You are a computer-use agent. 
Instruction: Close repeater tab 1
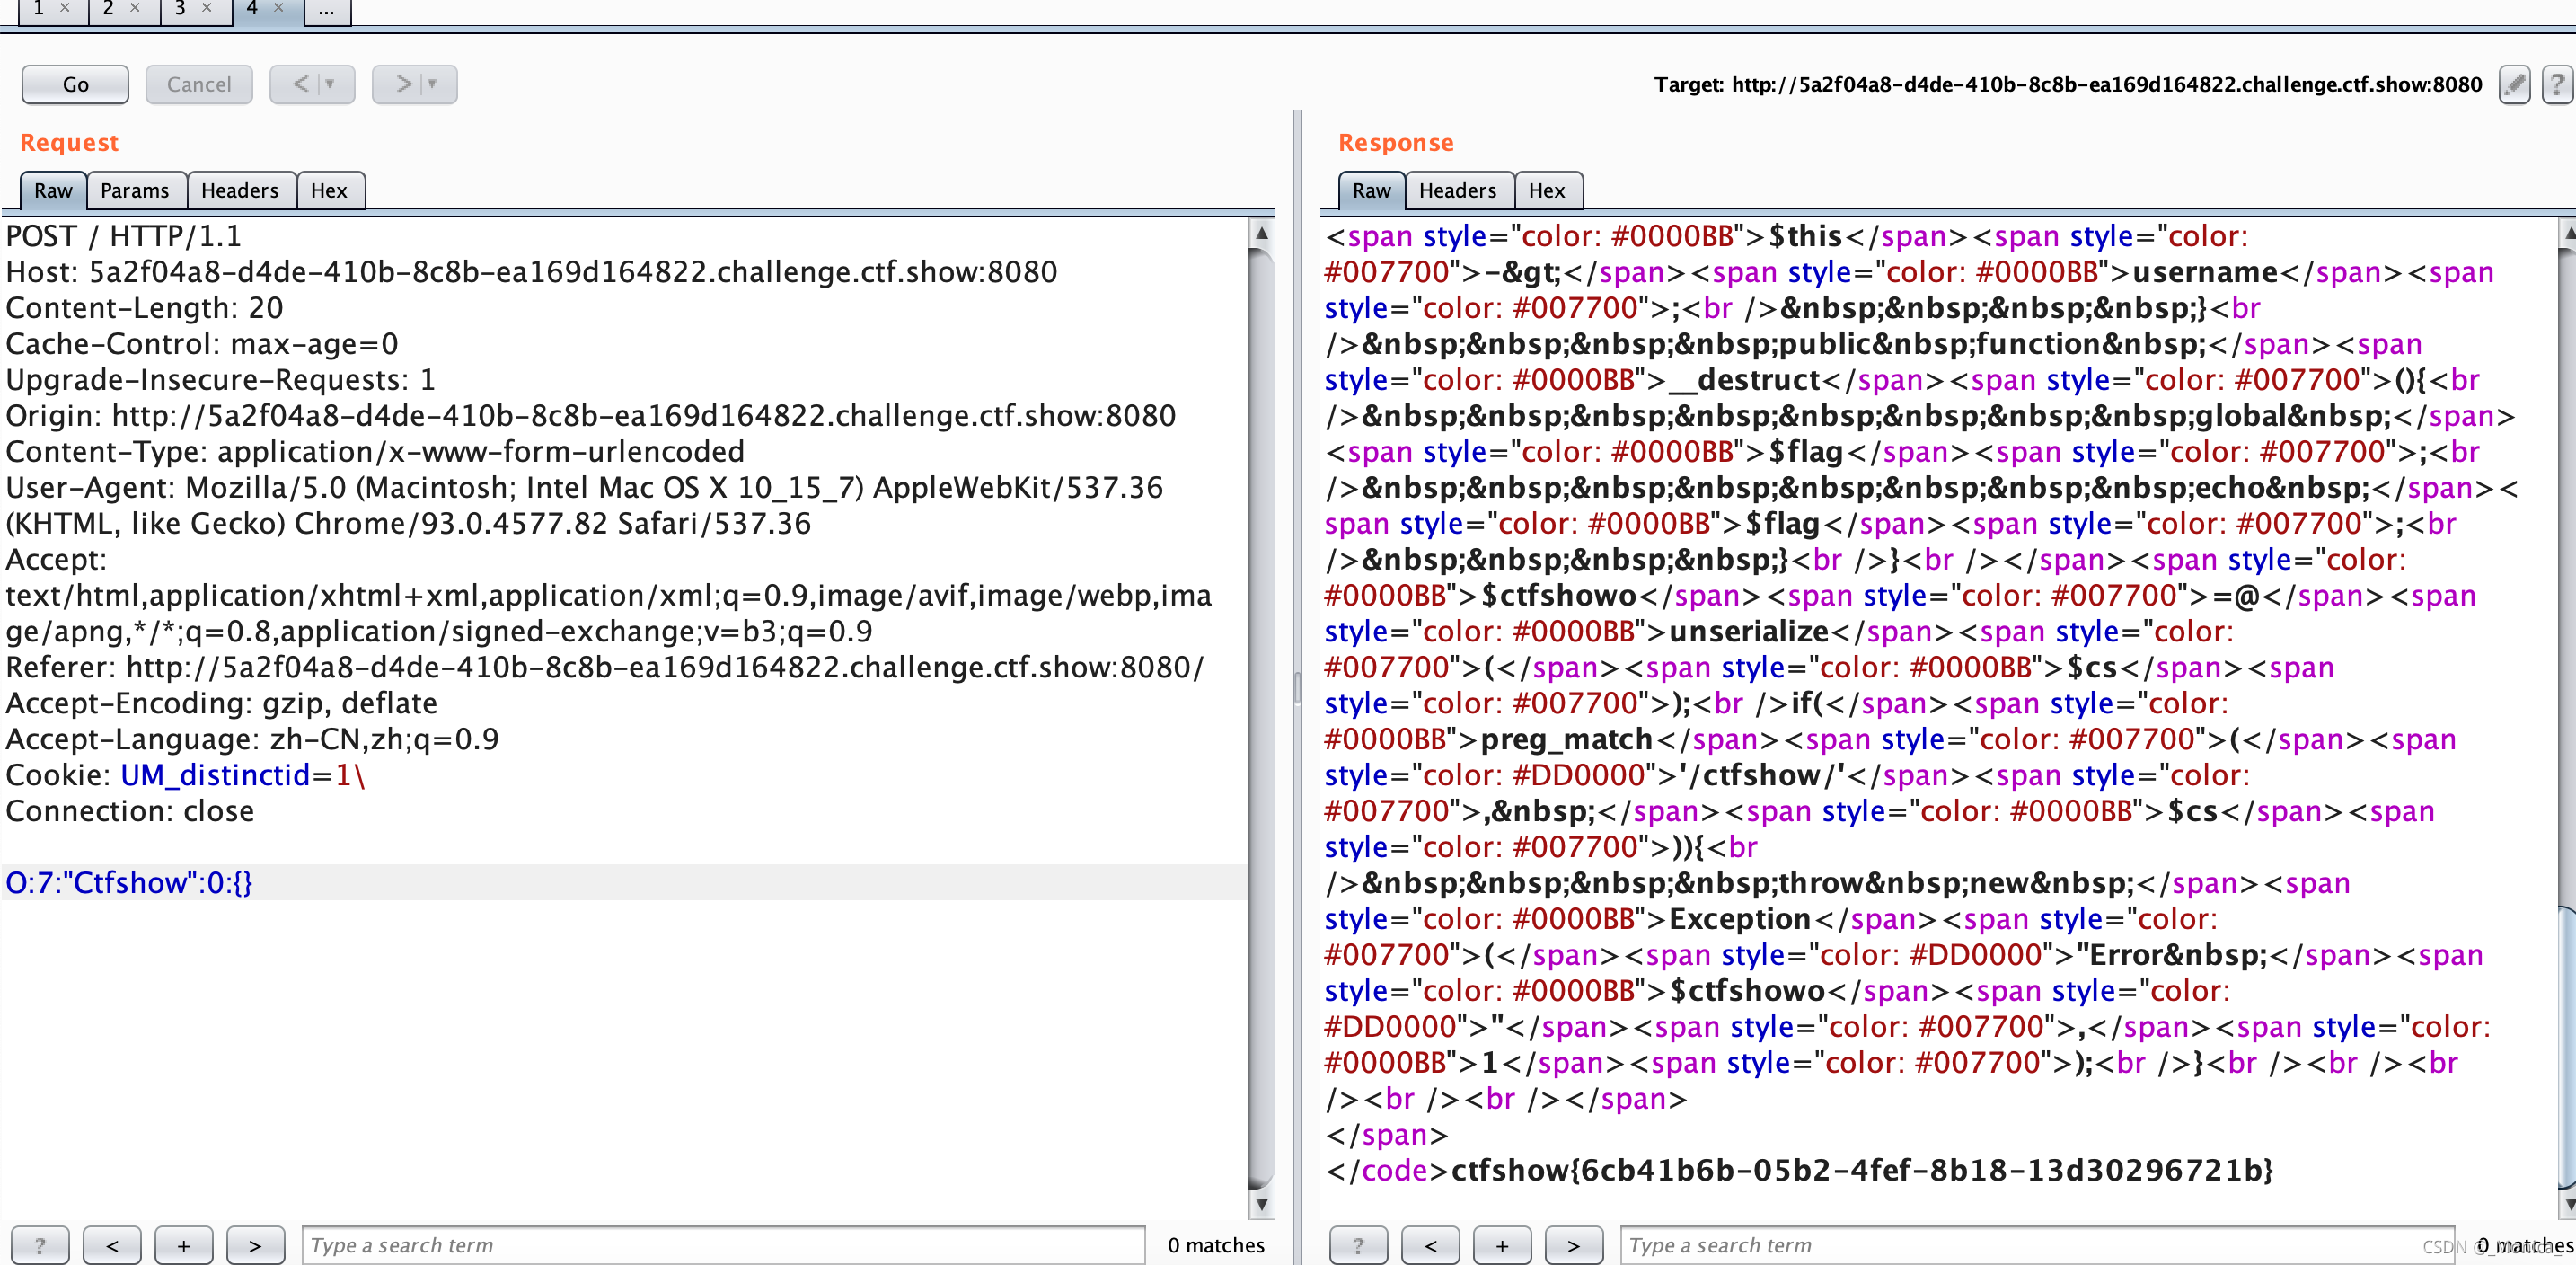click(65, 8)
